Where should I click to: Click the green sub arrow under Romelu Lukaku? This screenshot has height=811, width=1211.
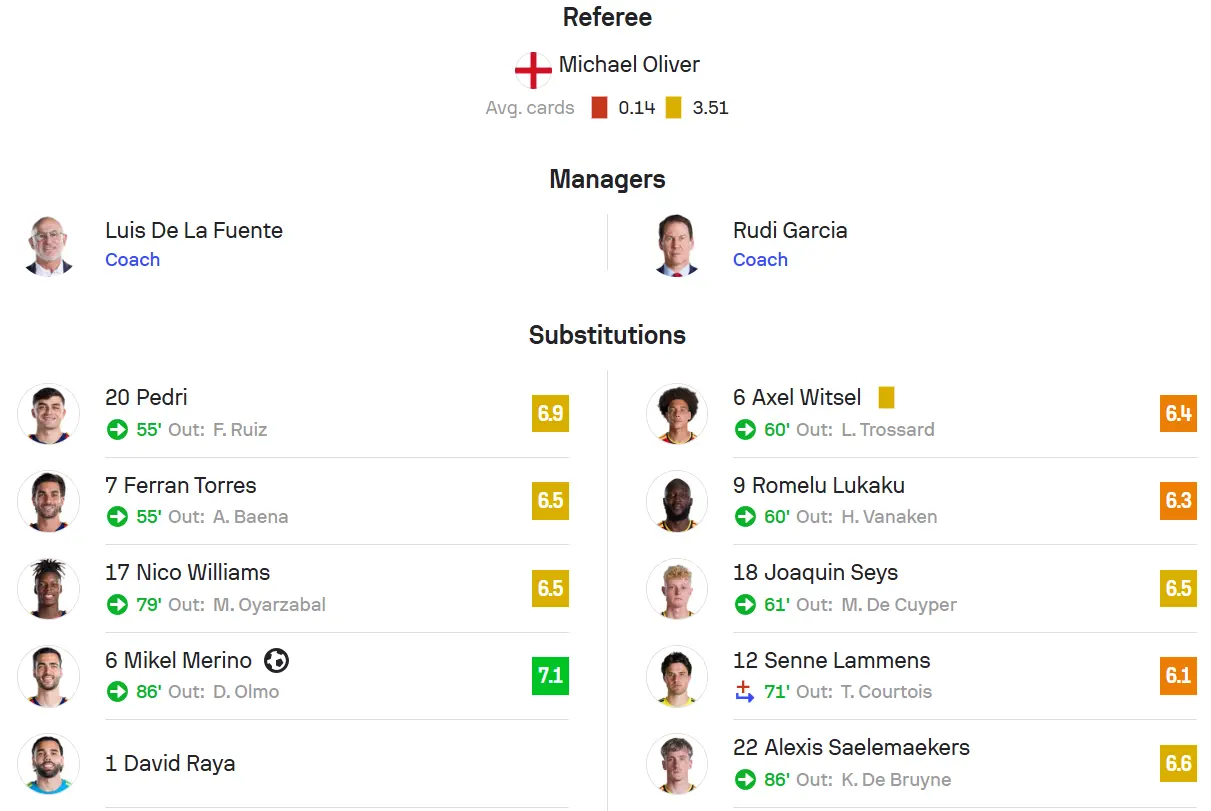(745, 517)
